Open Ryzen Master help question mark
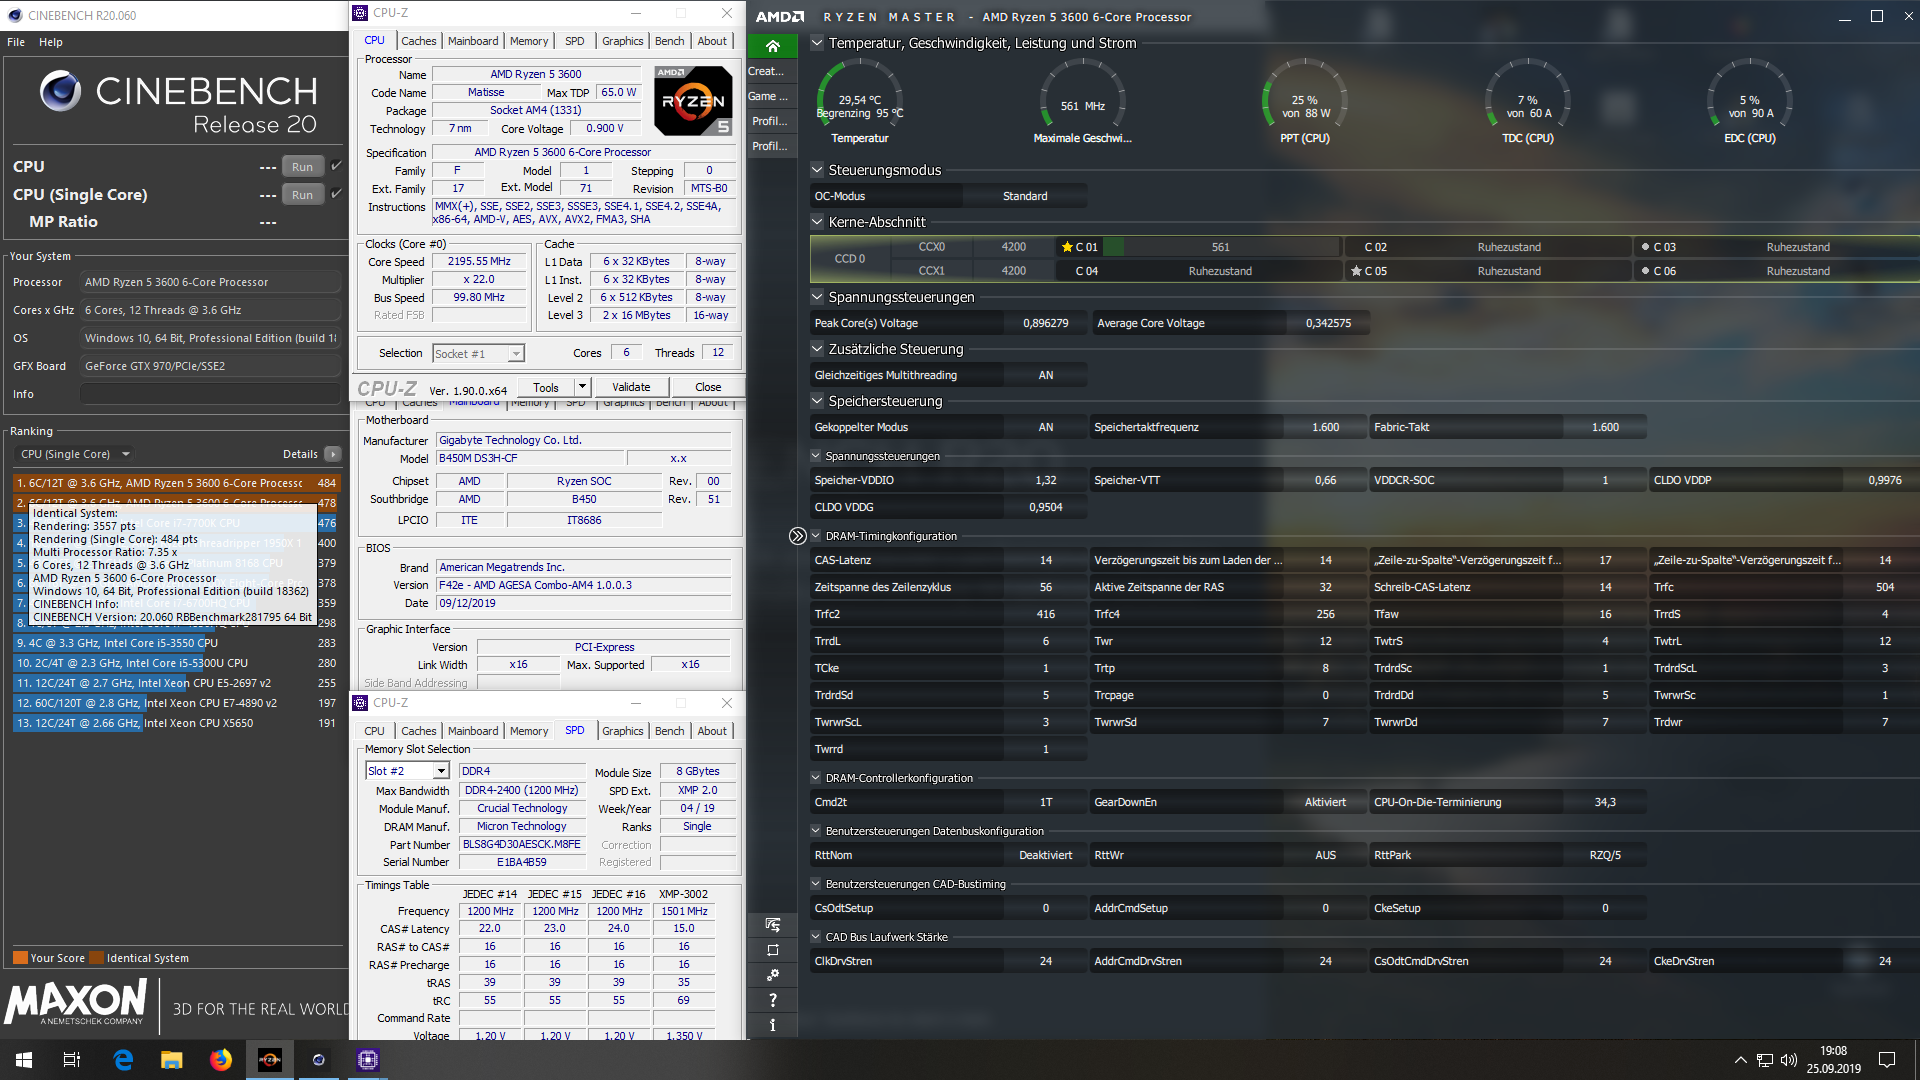 pos(772,1000)
